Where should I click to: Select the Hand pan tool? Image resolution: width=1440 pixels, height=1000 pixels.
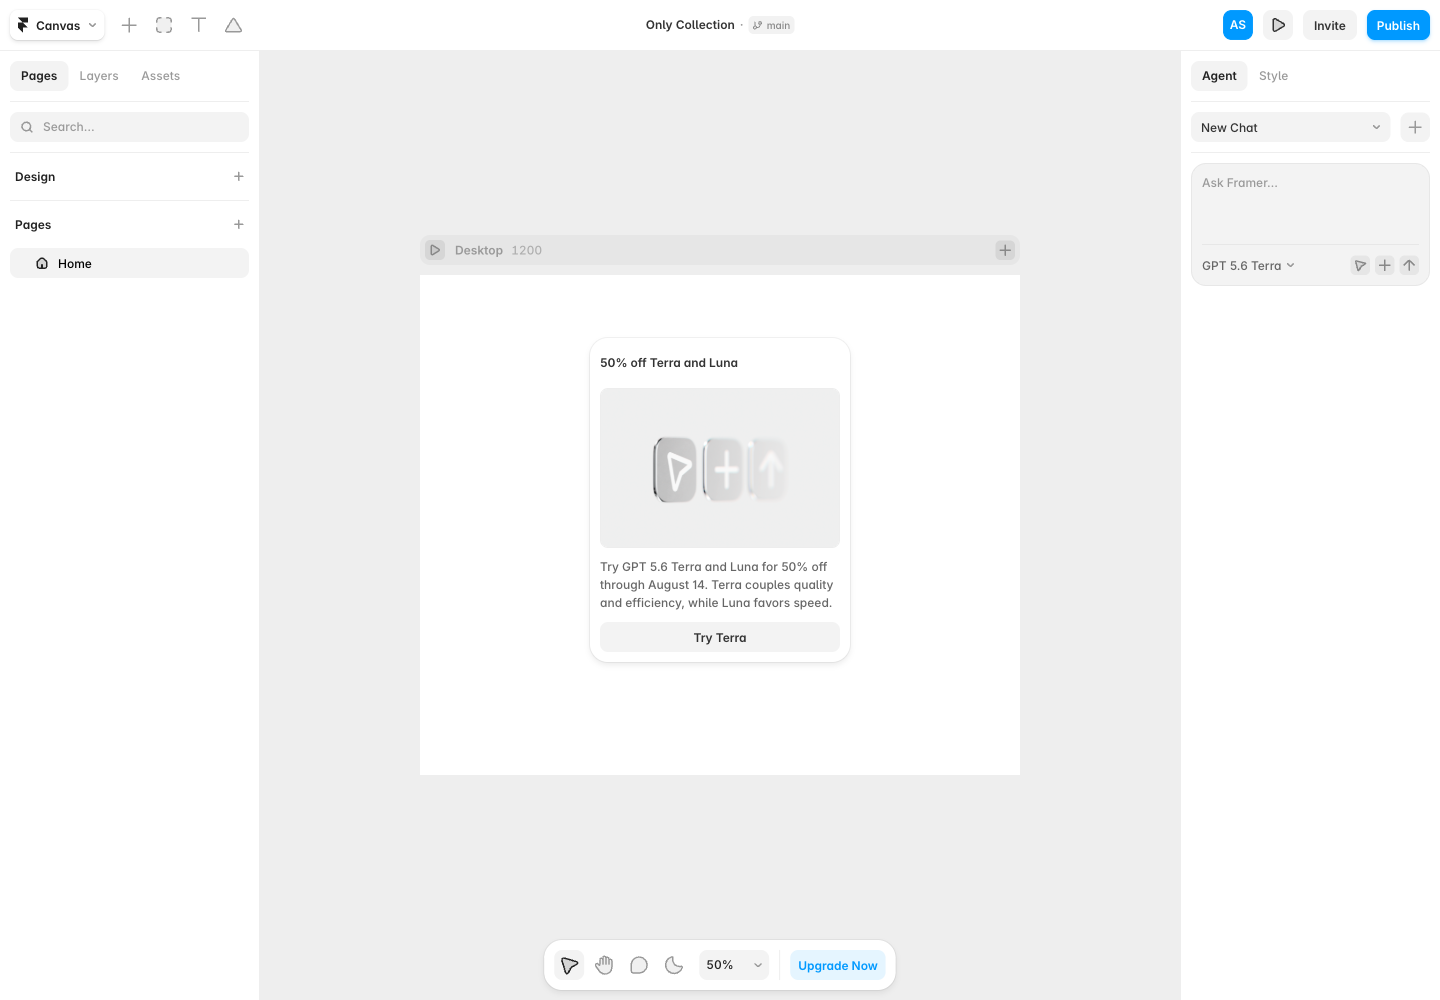(x=604, y=965)
